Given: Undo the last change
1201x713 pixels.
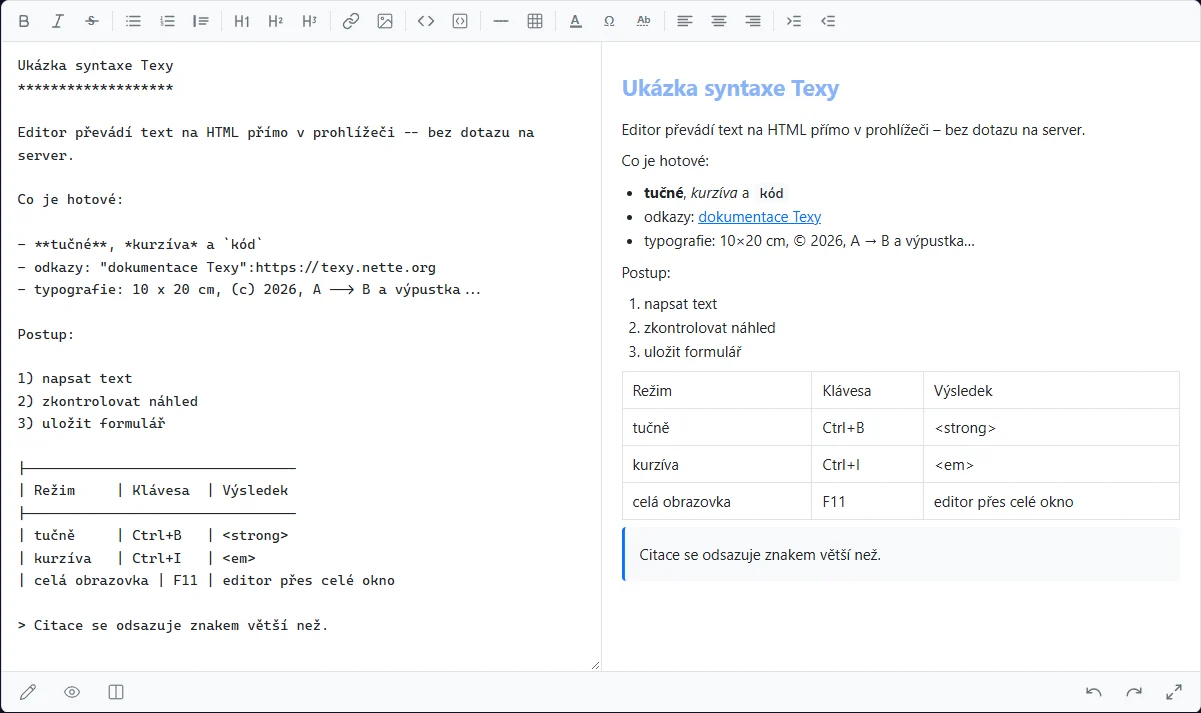Looking at the screenshot, I should 1094,692.
